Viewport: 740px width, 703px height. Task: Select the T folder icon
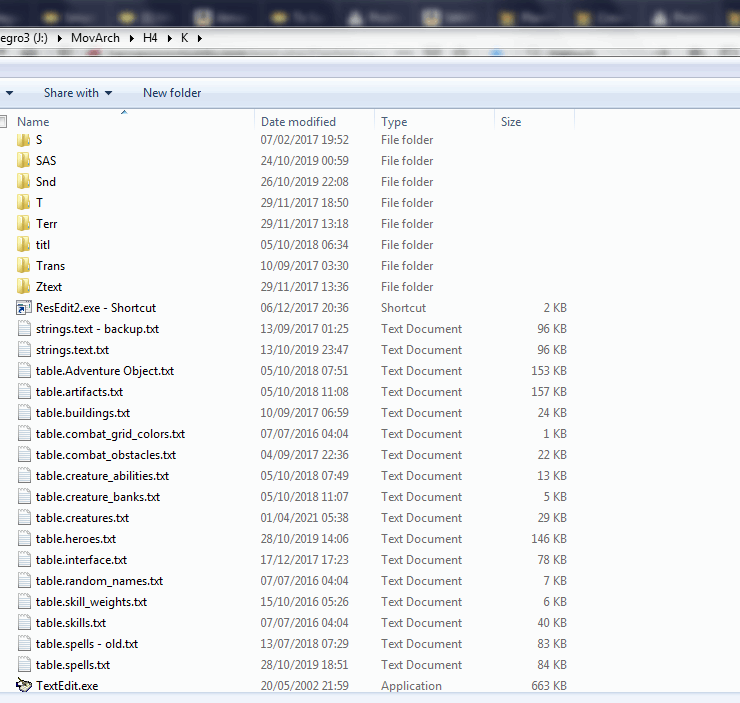[x=23, y=203]
